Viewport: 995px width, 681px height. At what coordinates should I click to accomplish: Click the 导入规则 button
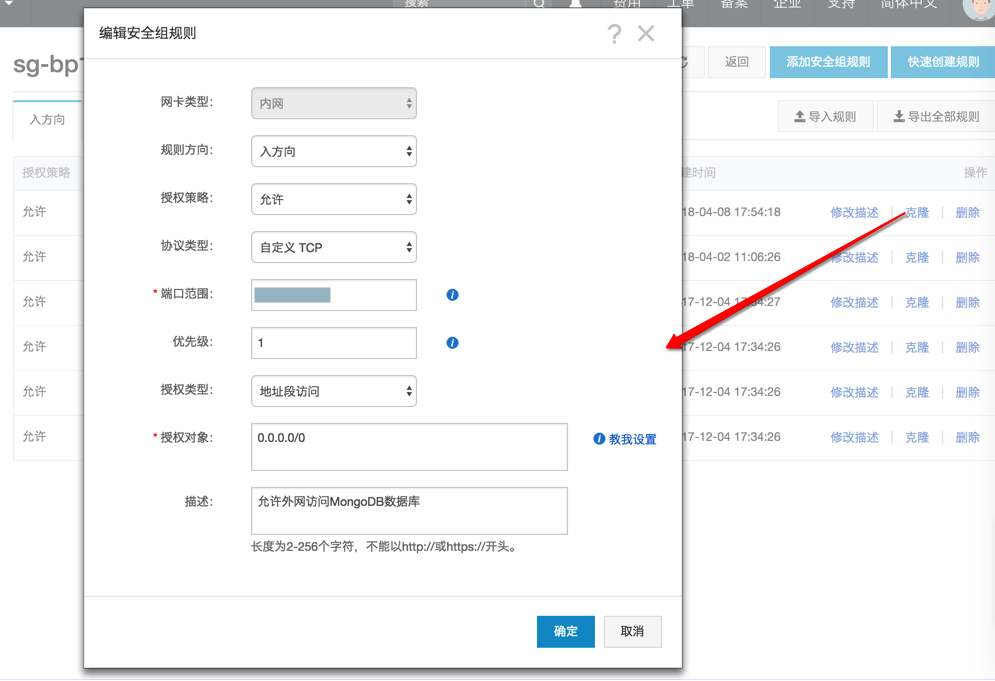(826, 117)
